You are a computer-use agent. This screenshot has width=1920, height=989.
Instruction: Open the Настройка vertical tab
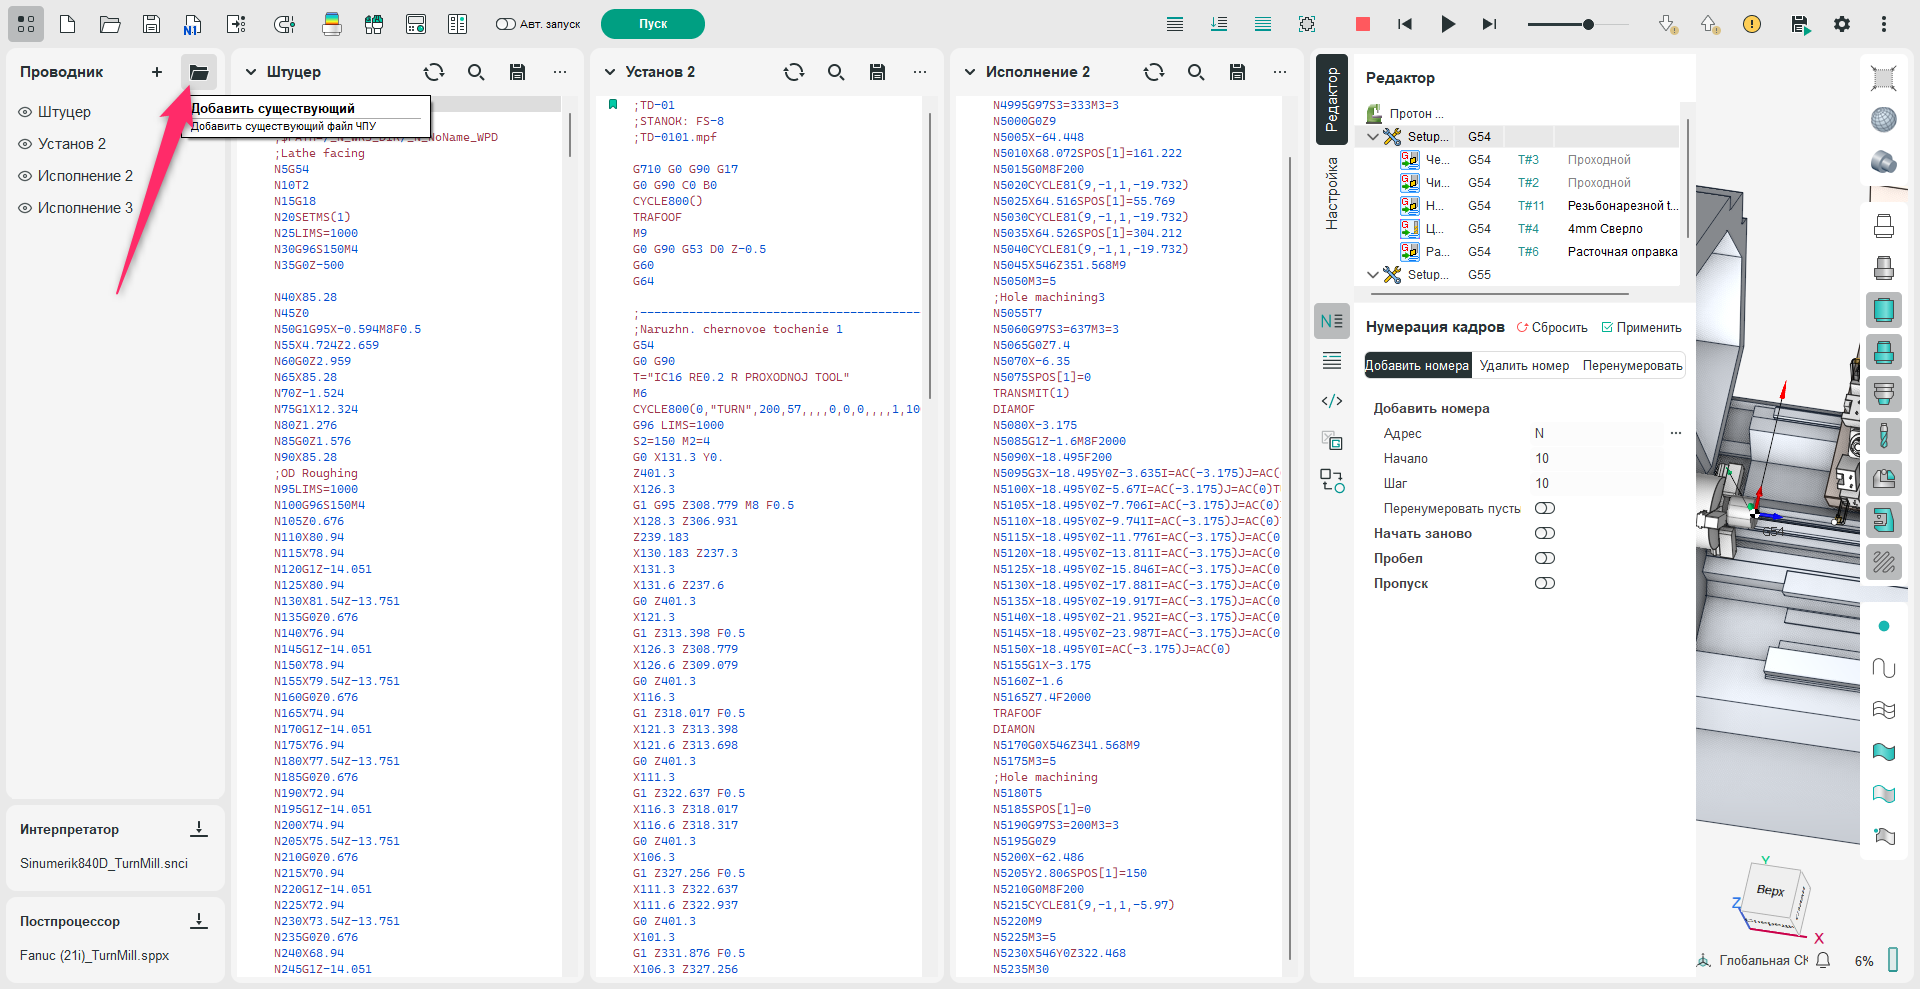point(1332,194)
